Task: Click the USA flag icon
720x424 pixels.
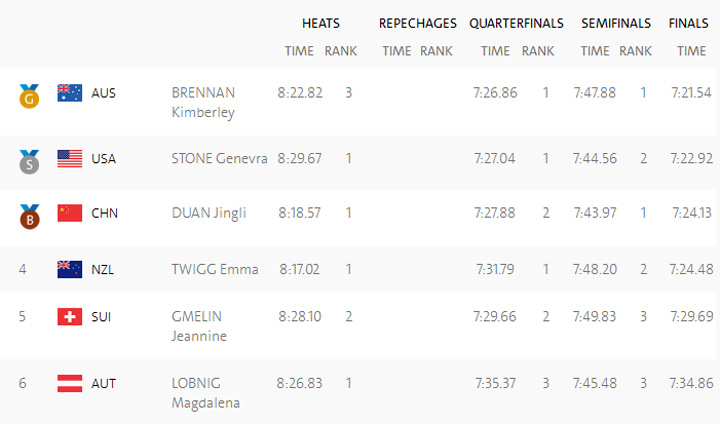Action: tap(69, 158)
